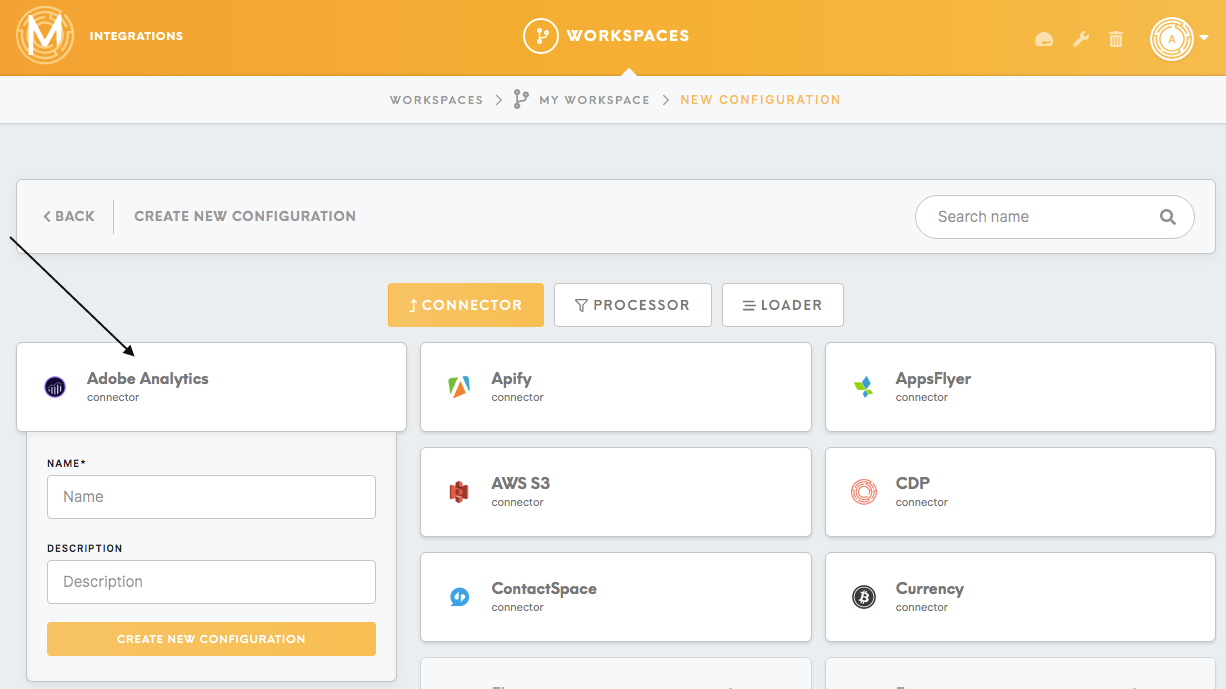Click the user avatar icon
This screenshot has height=689, width=1226.
(x=1172, y=38)
